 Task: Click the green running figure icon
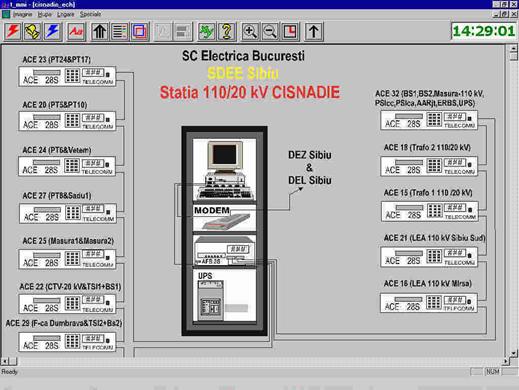coord(206,32)
